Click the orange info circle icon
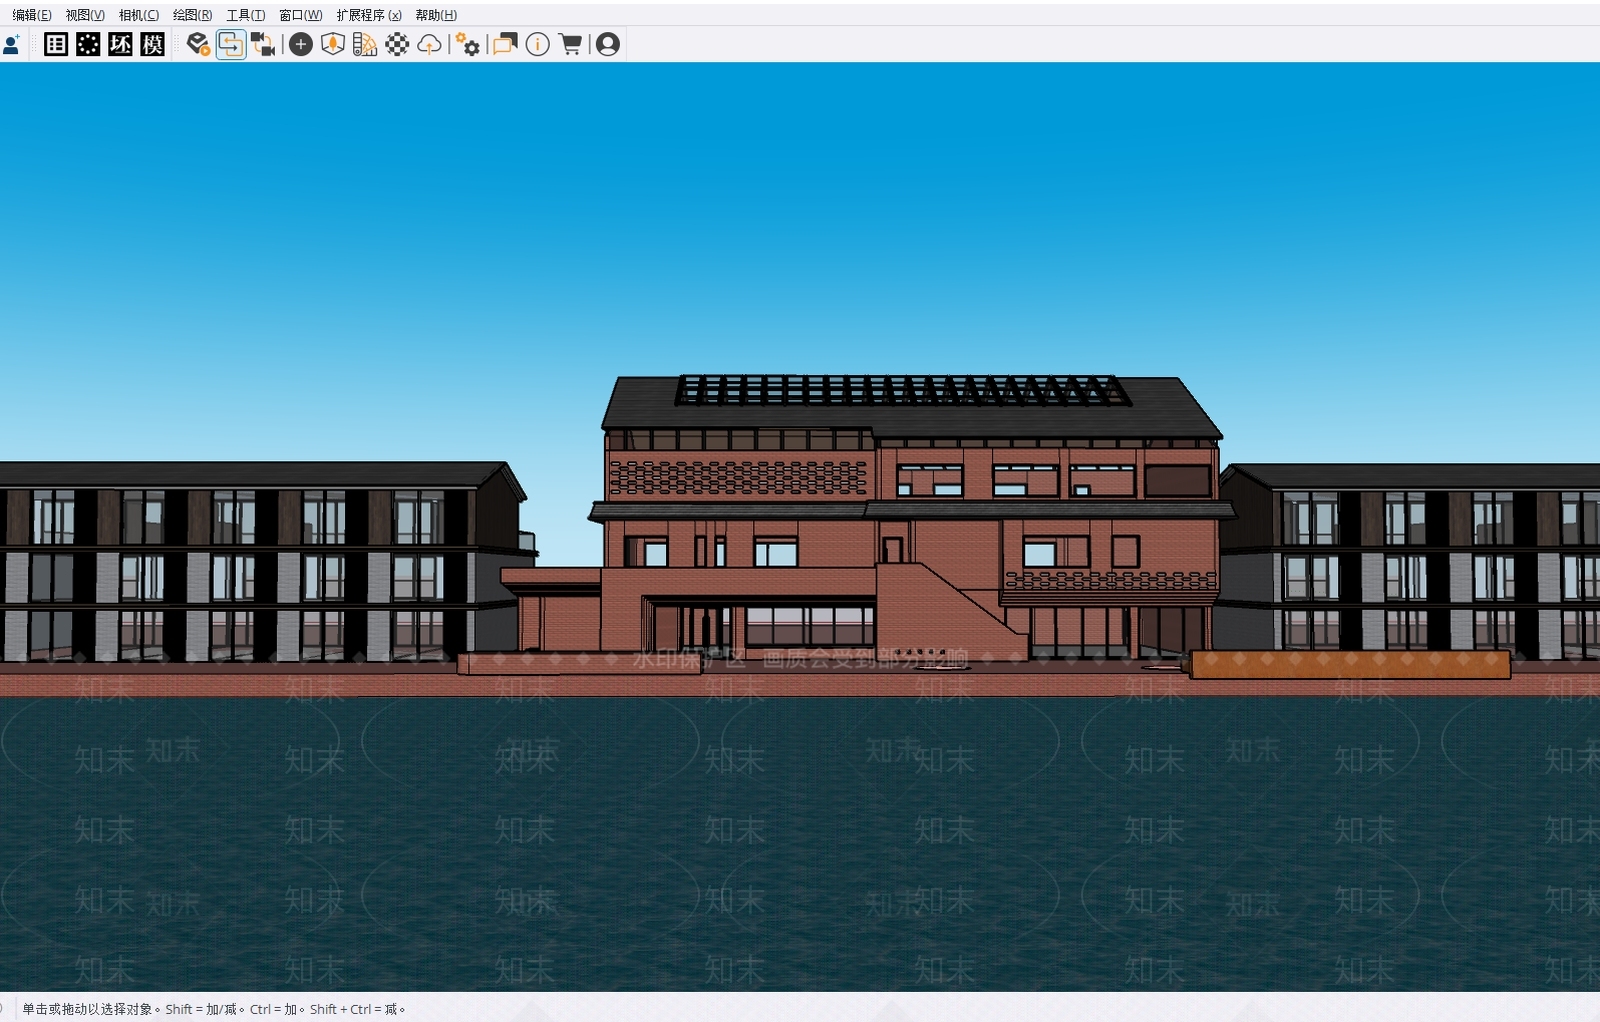 coord(537,44)
